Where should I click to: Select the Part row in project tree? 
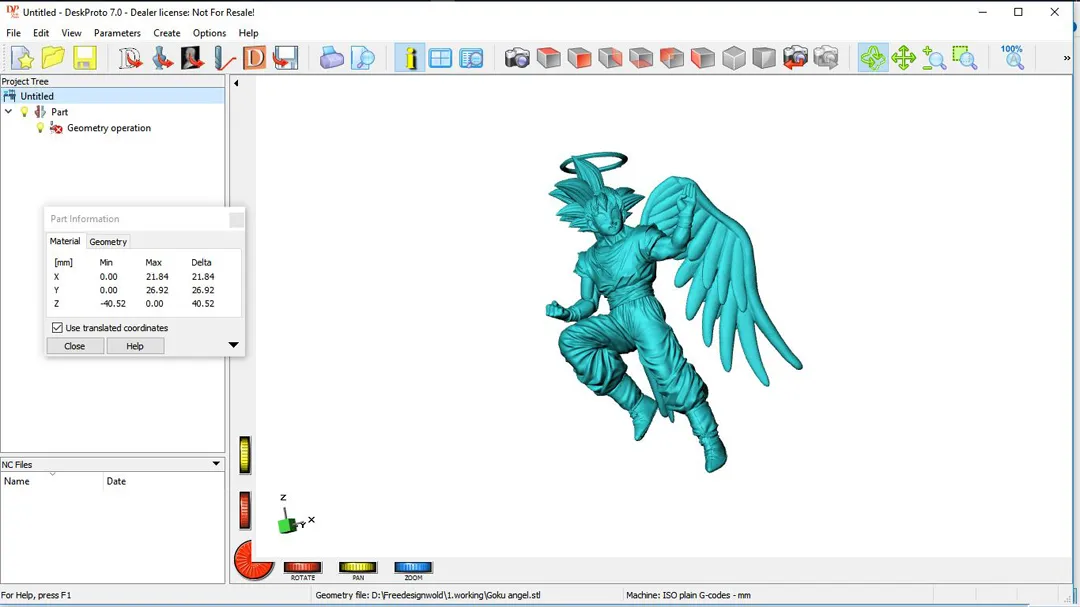(59, 112)
